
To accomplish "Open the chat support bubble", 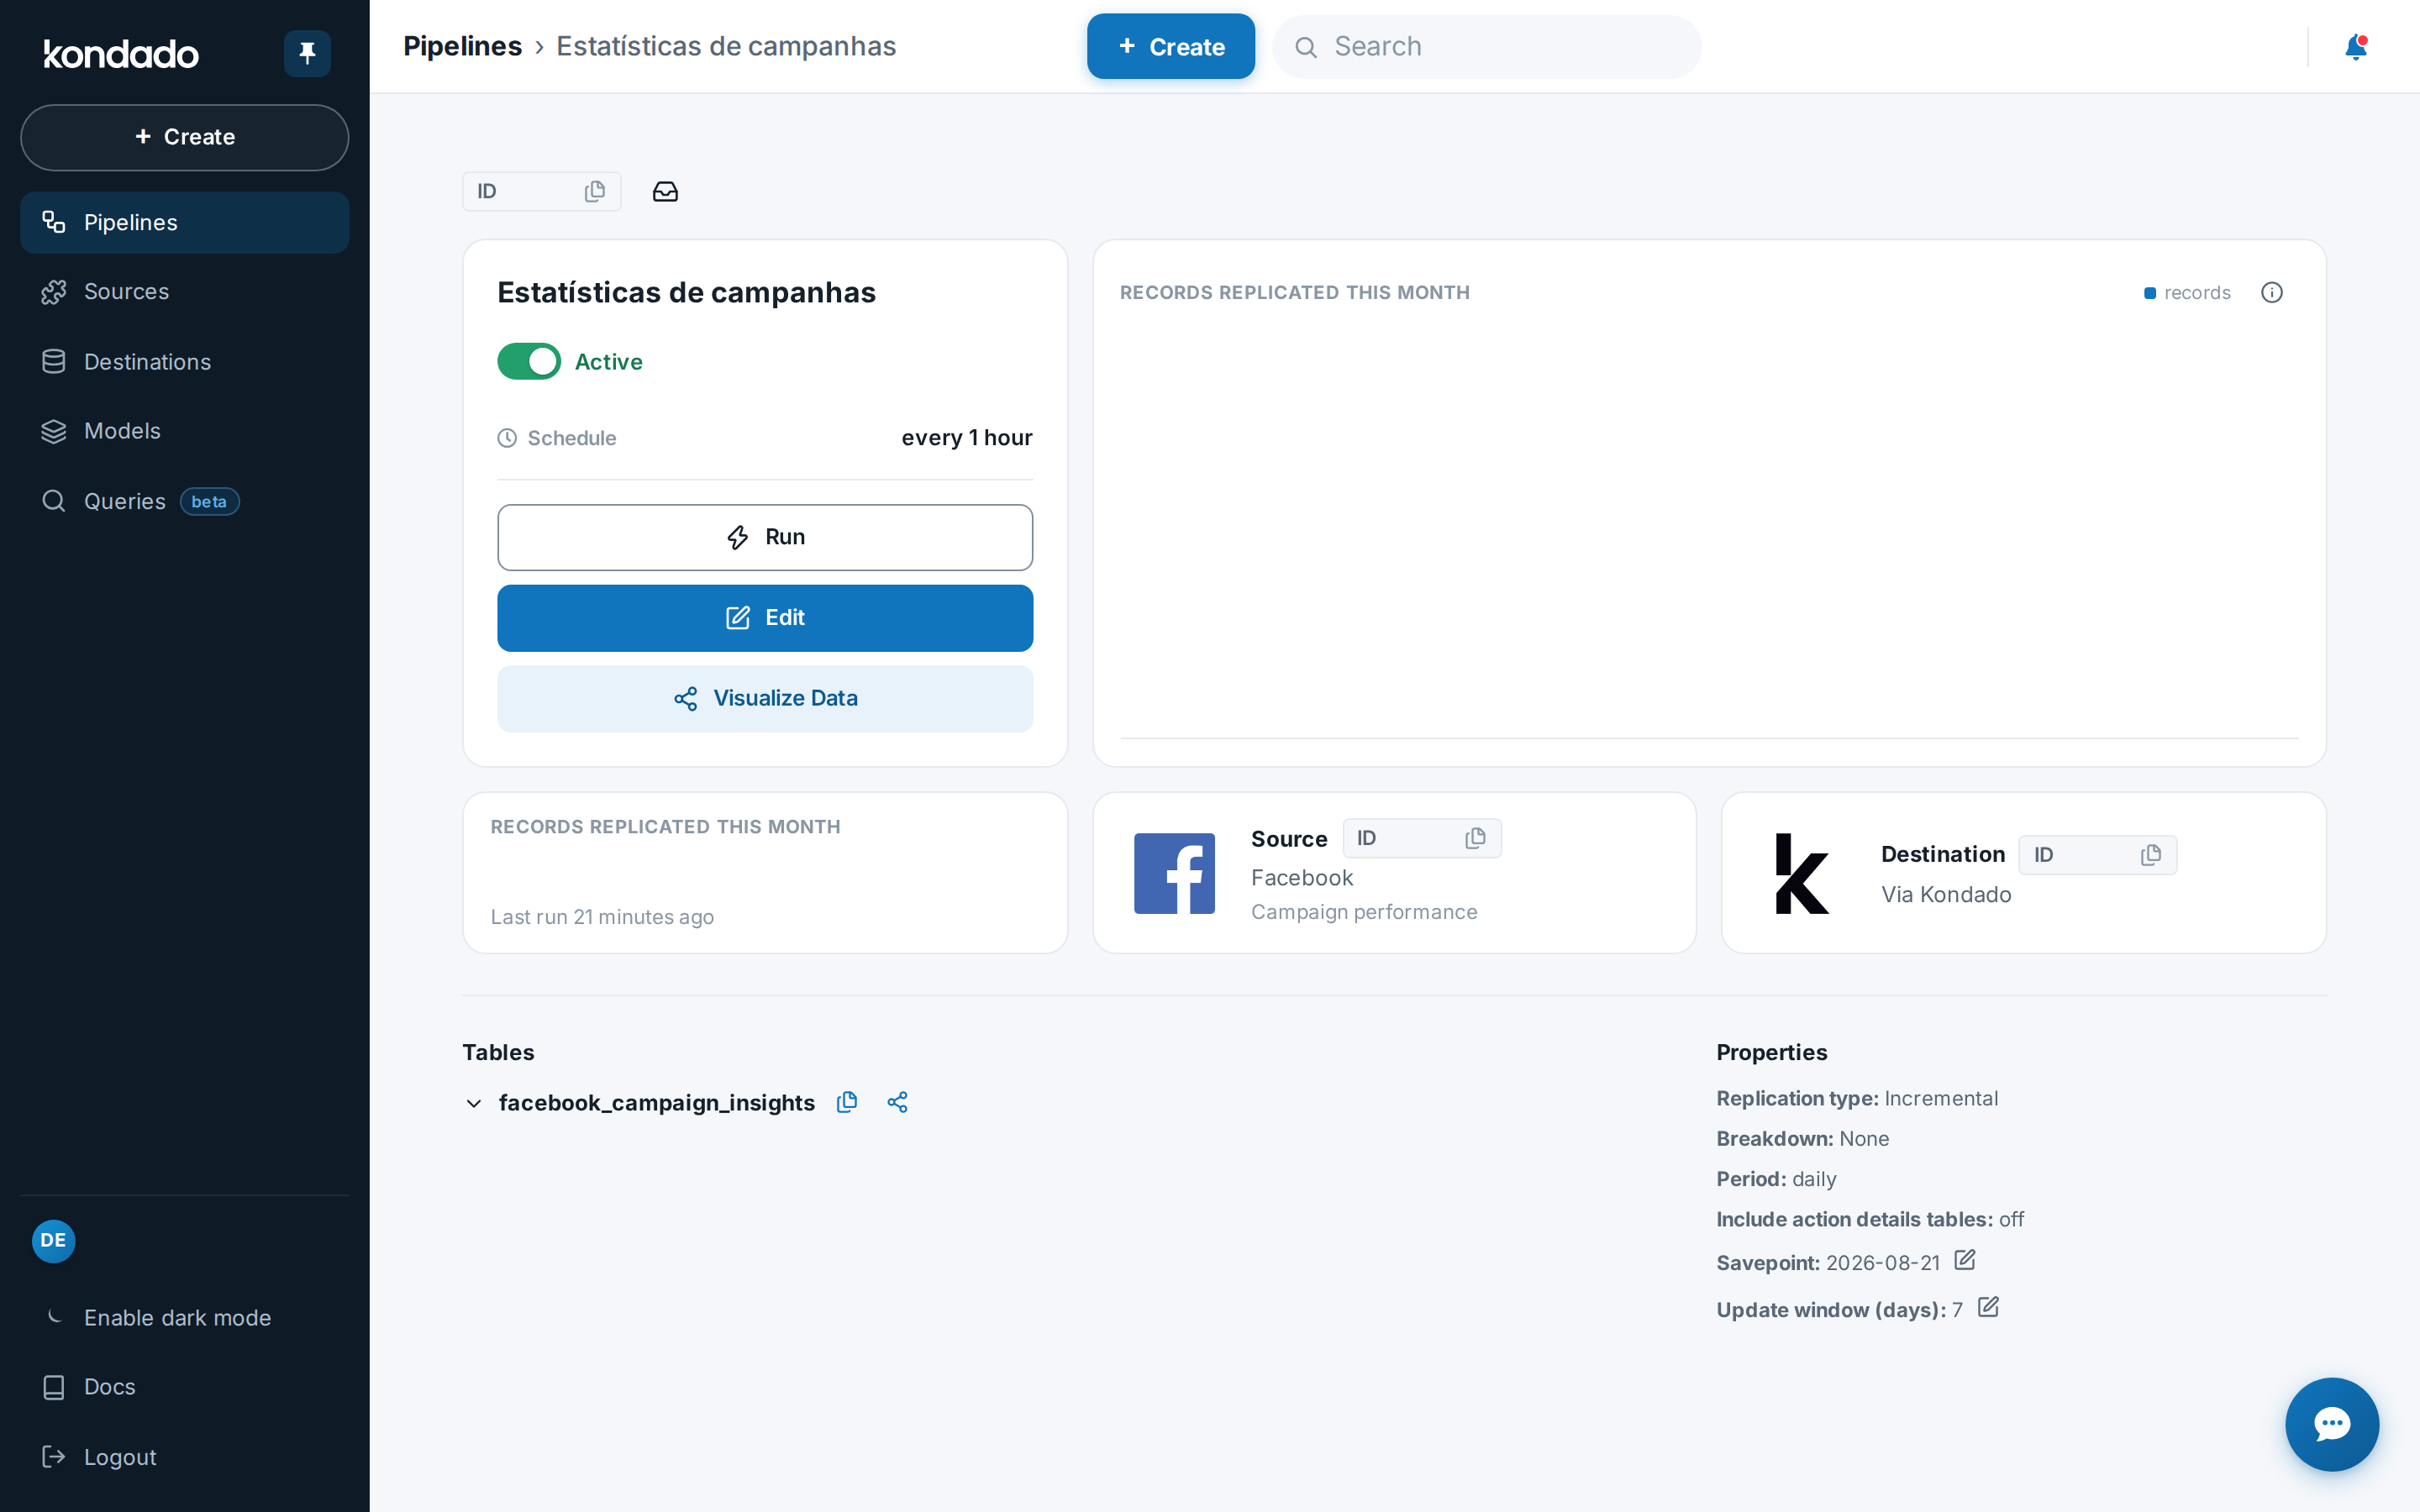I will point(2331,1423).
